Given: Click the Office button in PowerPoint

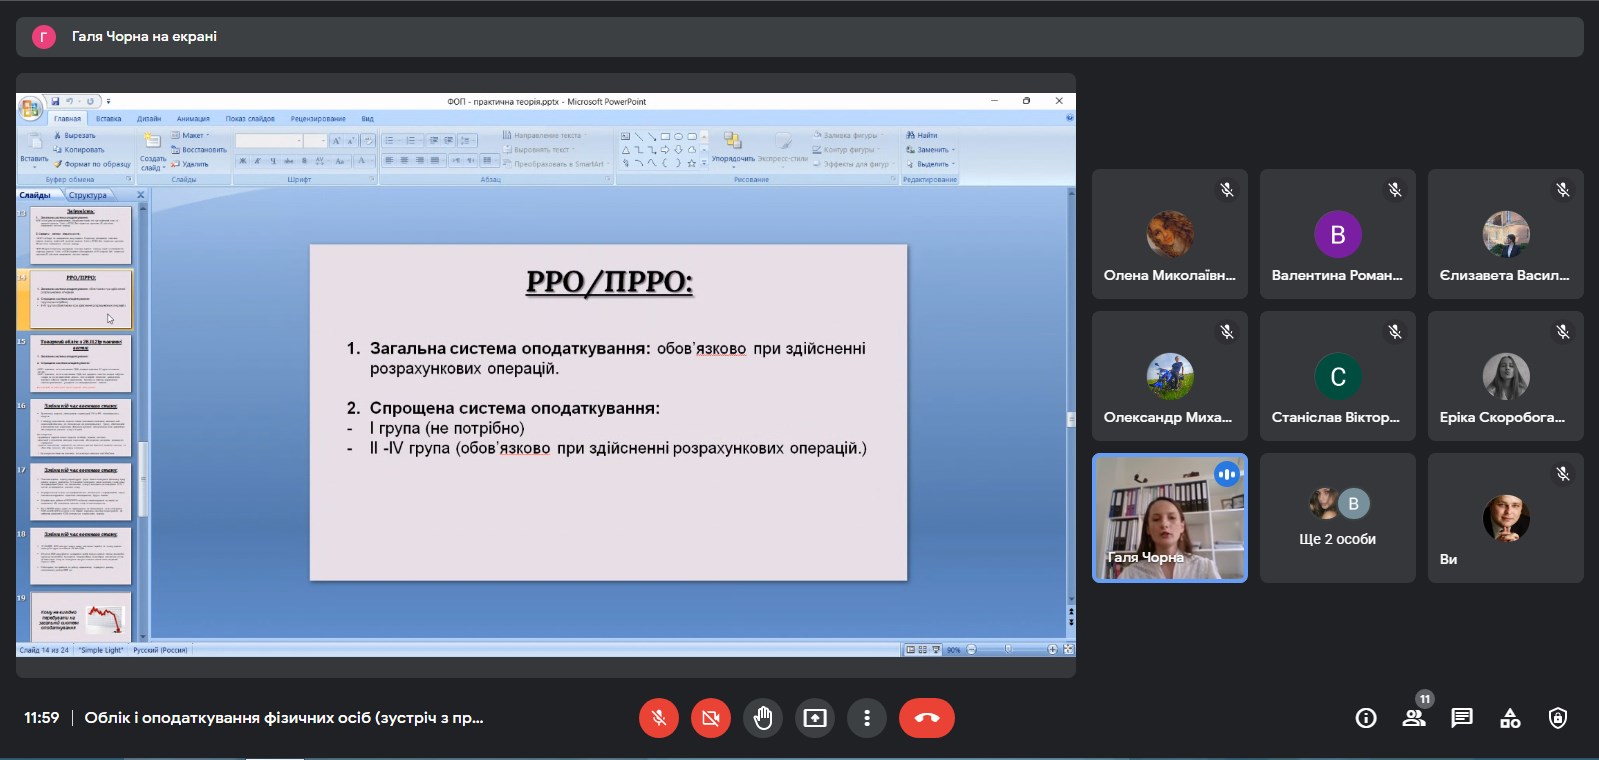Looking at the screenshot, I should 30,108.
